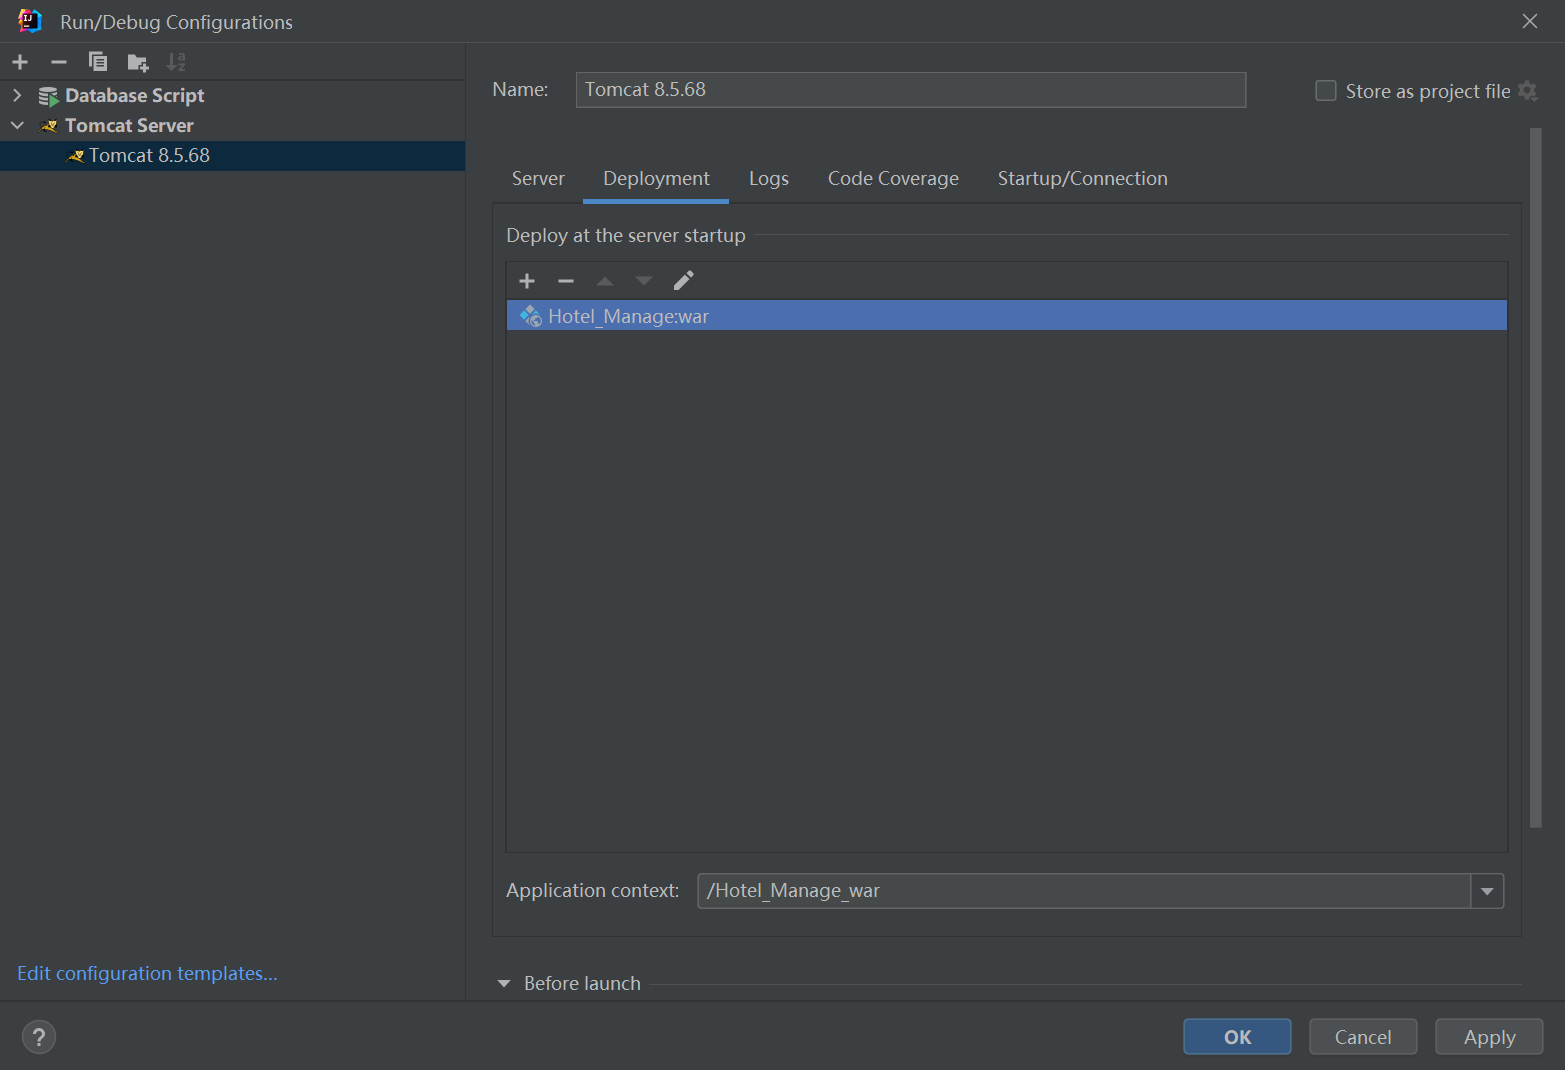Click the Database Script node icon
1565x1070 pixels.
coord(49,96)
